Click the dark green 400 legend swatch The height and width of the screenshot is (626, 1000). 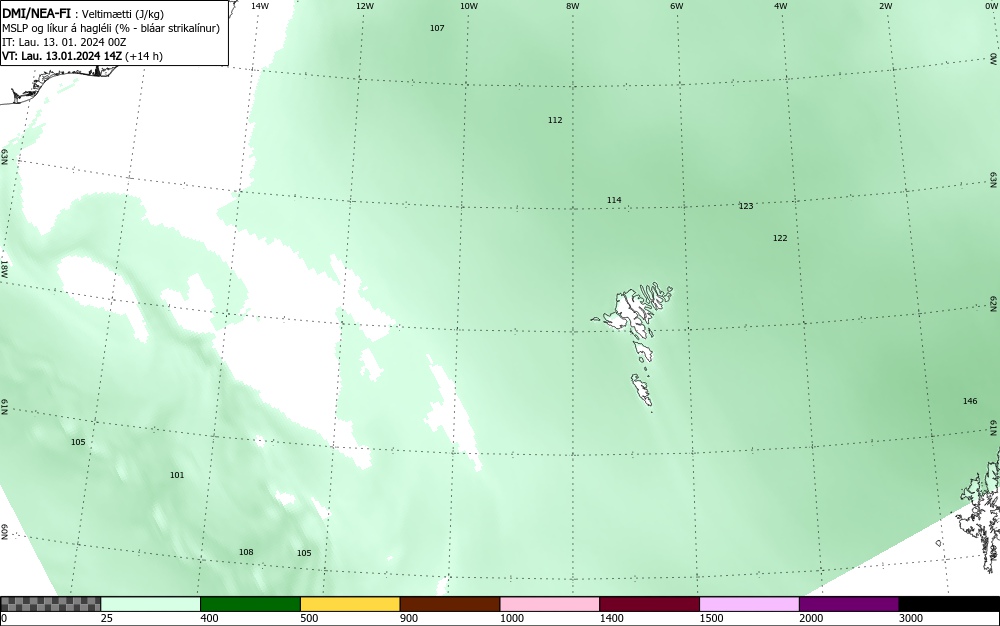[x=250, y=604]
